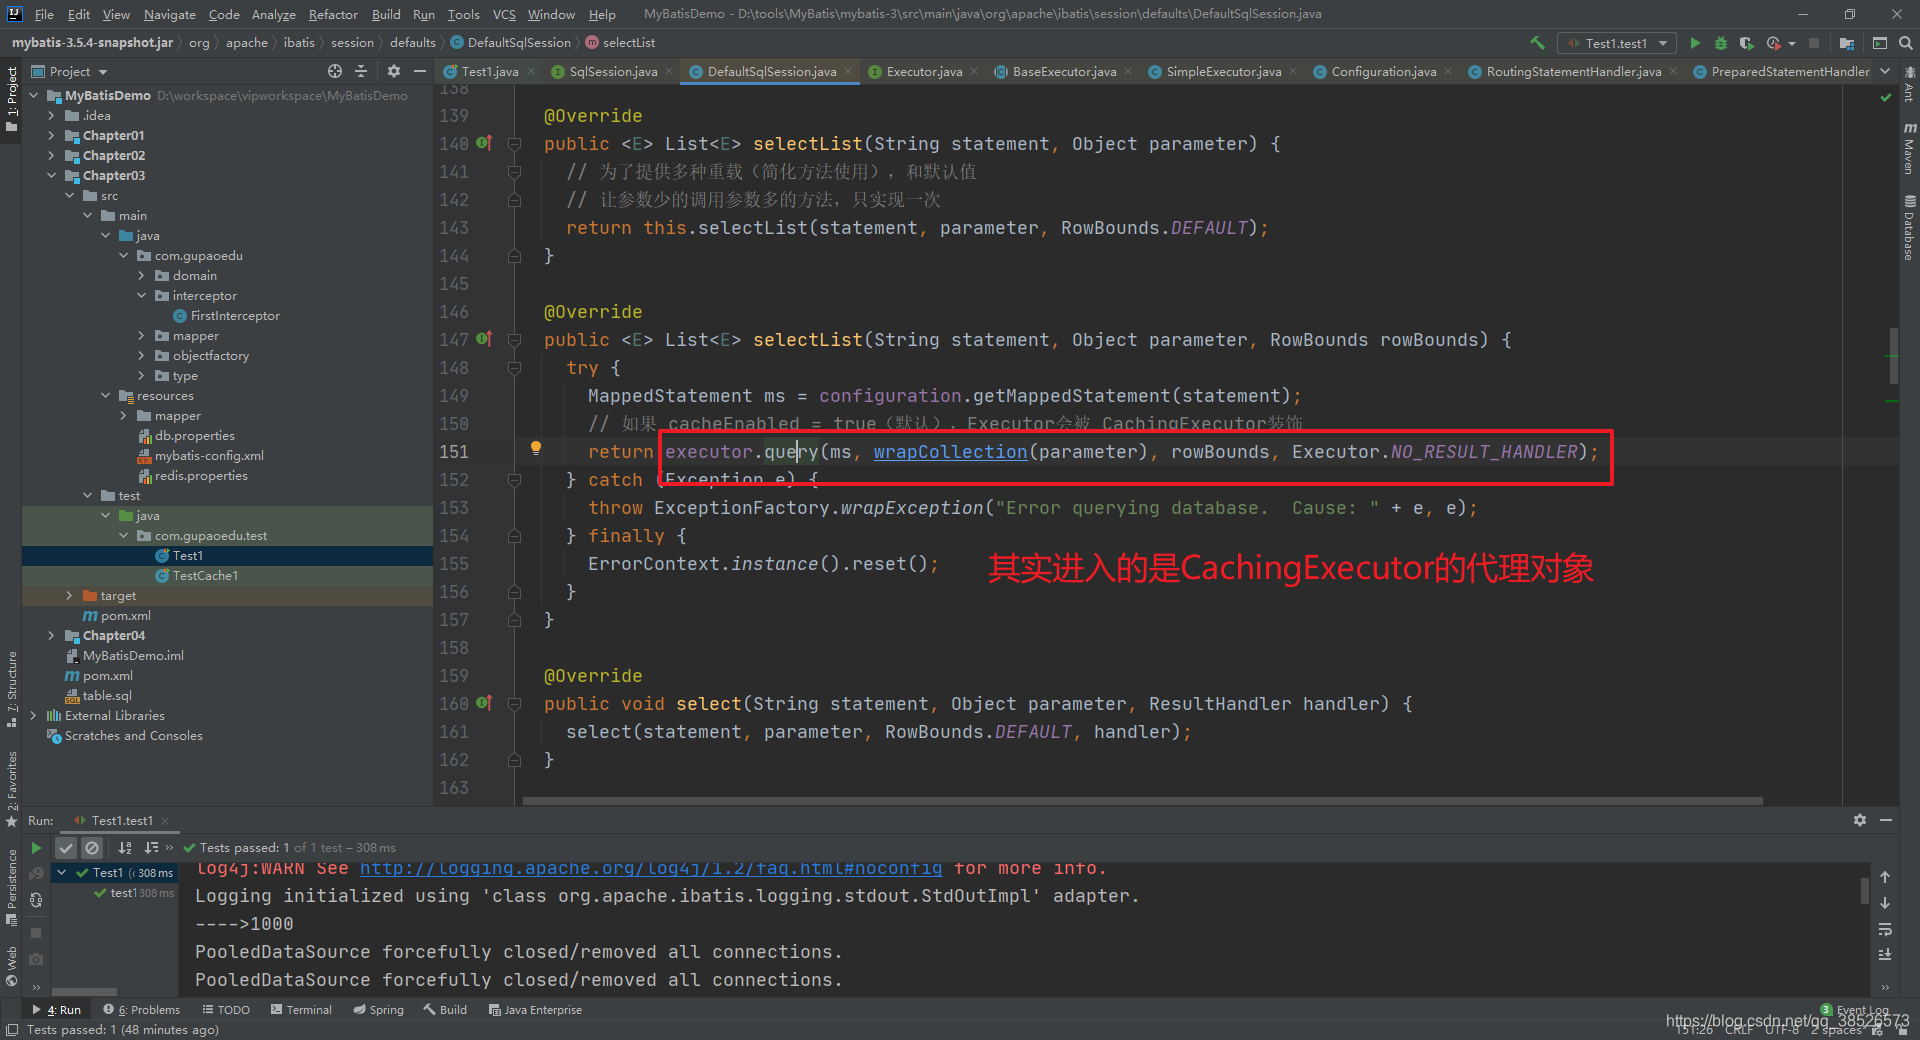This screenshot has height=1040, width=1920.
Task: Click override gutter icon at line 160
Action: [x=484, y=703]
